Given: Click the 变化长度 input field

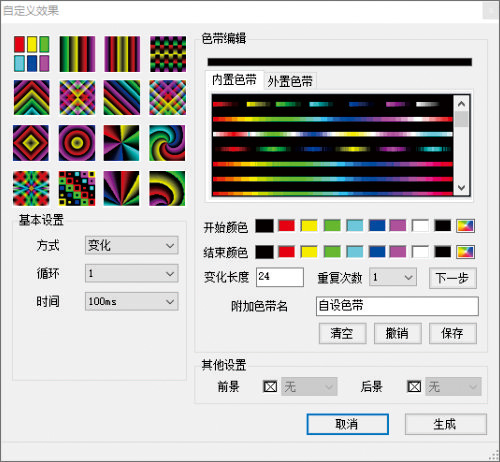Looking at the screenshot, I should tap(280, 277).
